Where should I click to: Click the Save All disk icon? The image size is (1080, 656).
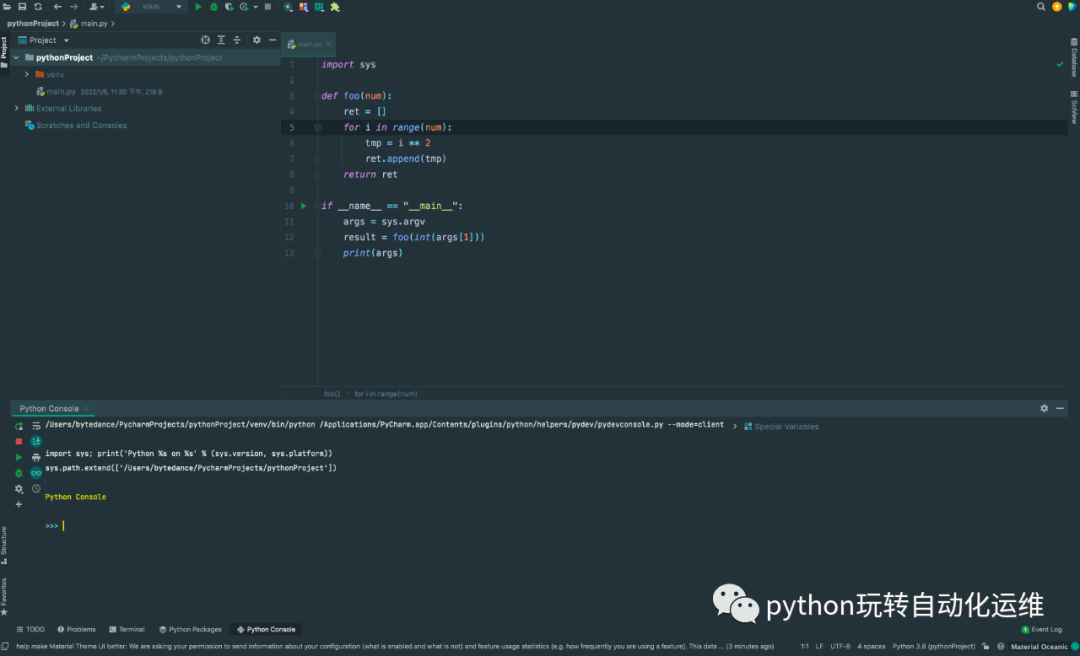[x=22, y=7]
